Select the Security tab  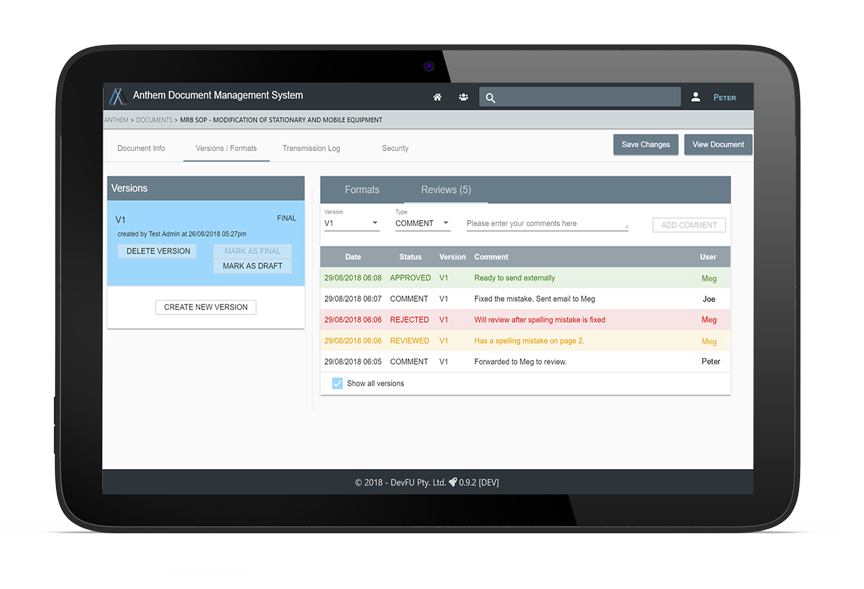(395, 148)
